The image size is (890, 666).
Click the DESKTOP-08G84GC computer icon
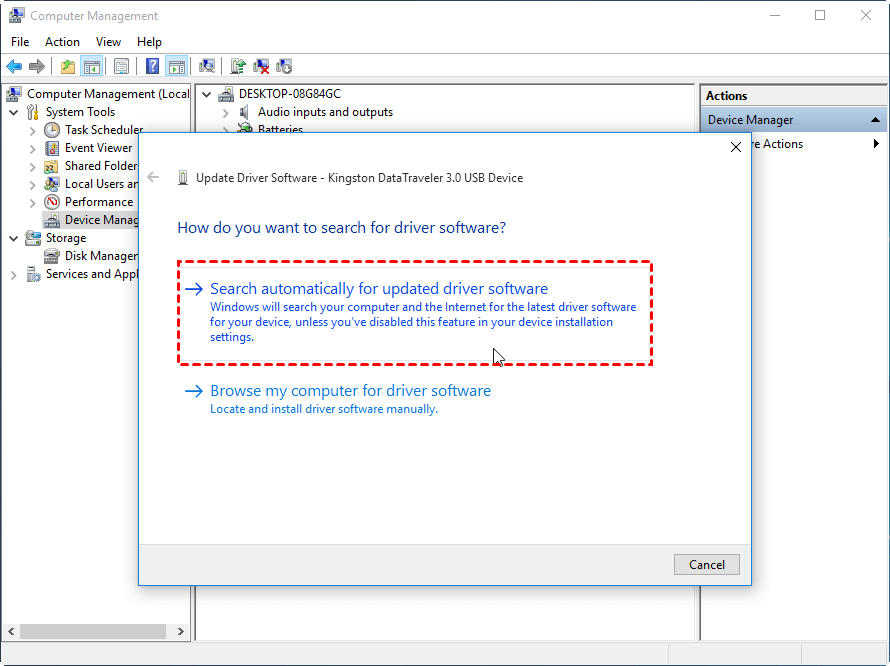(x=226, y=94)
